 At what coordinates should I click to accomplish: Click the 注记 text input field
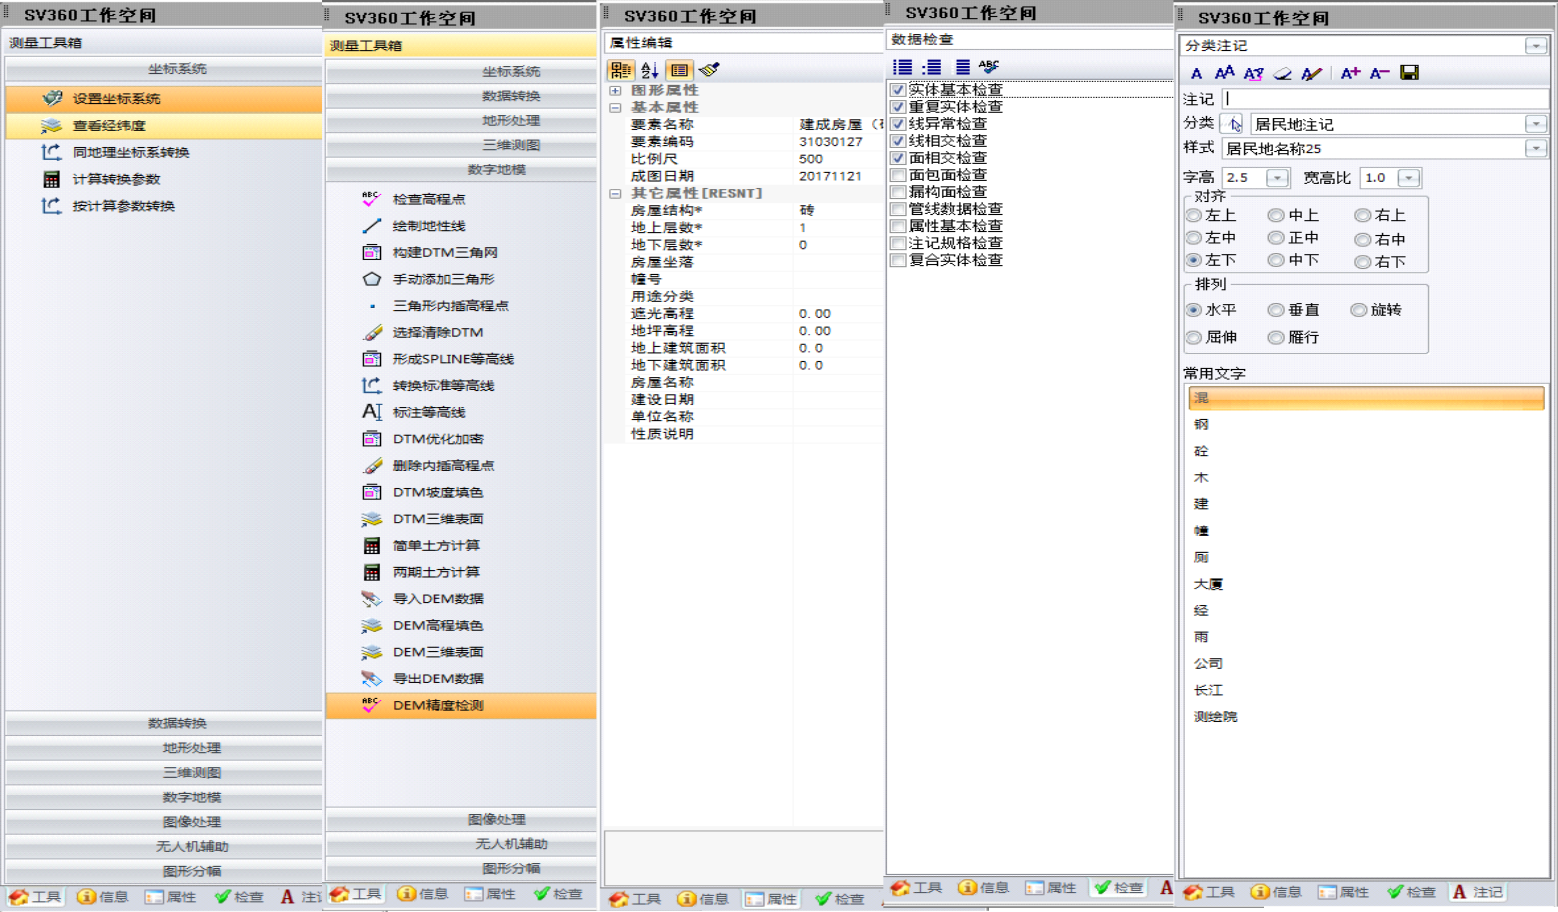click(x=1384, y=99)
